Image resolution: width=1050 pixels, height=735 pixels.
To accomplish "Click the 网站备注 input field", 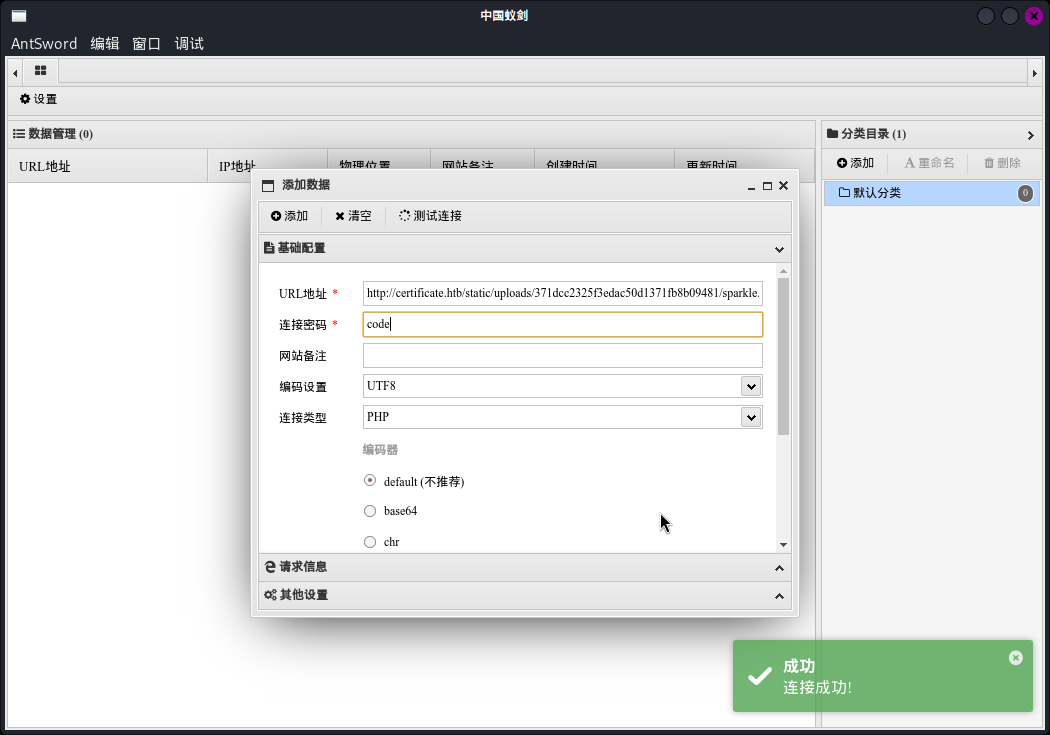I will pos(562,355).
